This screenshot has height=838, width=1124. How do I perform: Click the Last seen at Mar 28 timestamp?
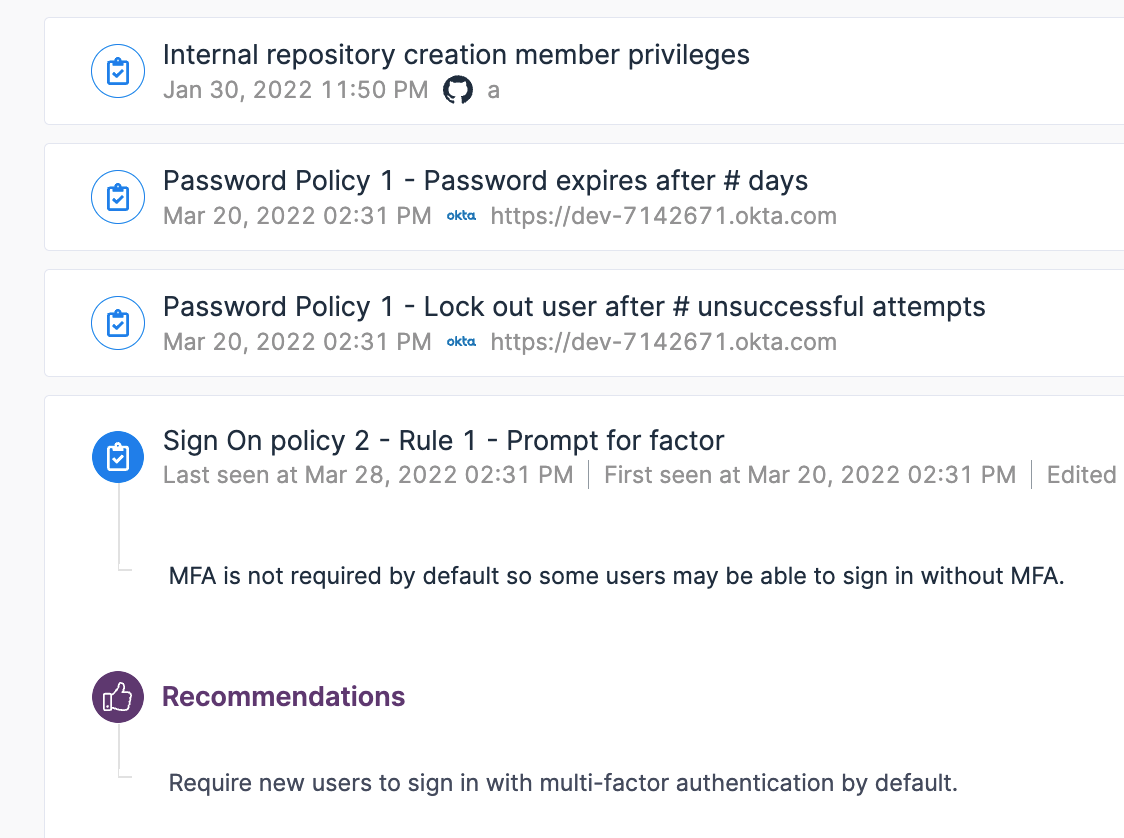[368, 475]
